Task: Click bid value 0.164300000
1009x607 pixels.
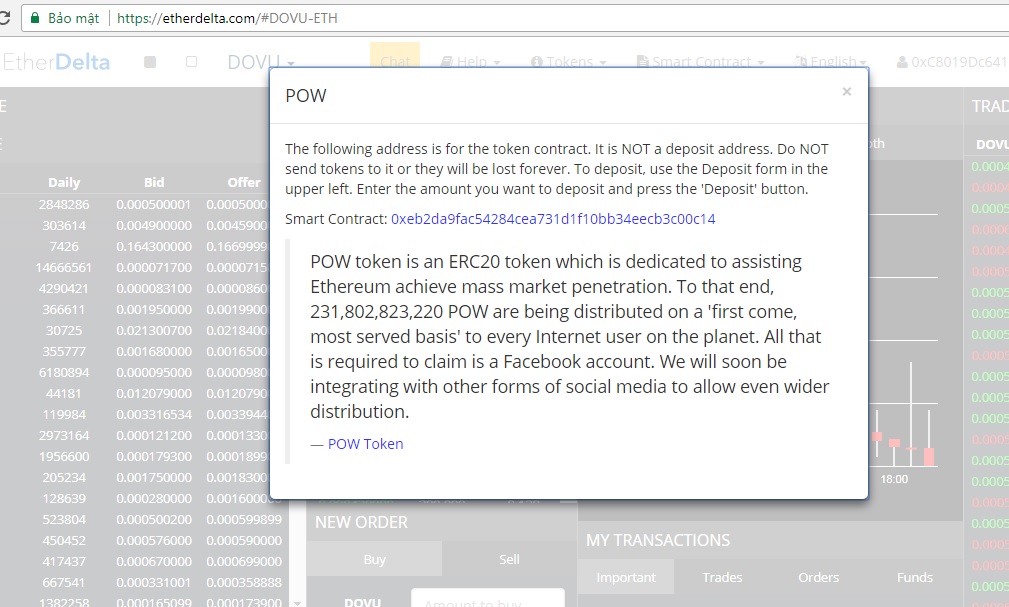Action: tap(154, 247)
